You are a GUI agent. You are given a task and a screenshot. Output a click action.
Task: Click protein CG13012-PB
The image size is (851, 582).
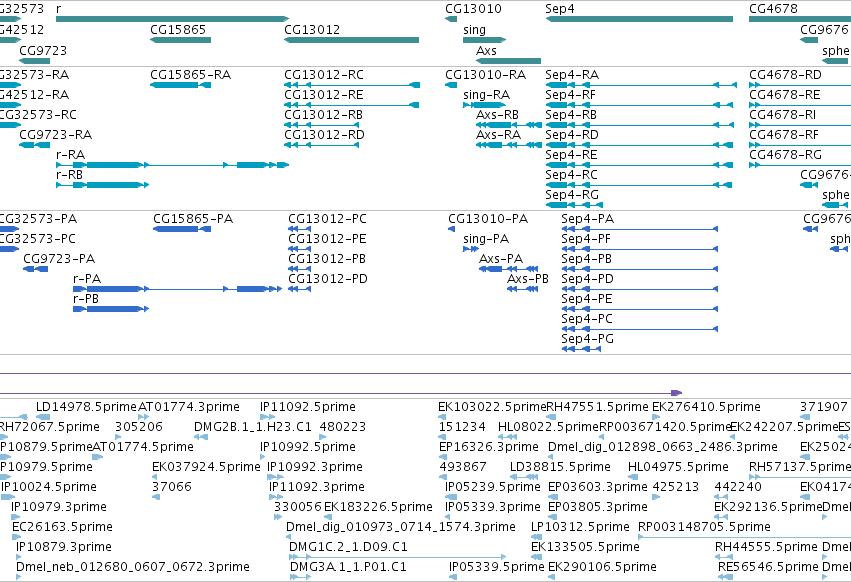pyautogui.click(x=300, y=269)
